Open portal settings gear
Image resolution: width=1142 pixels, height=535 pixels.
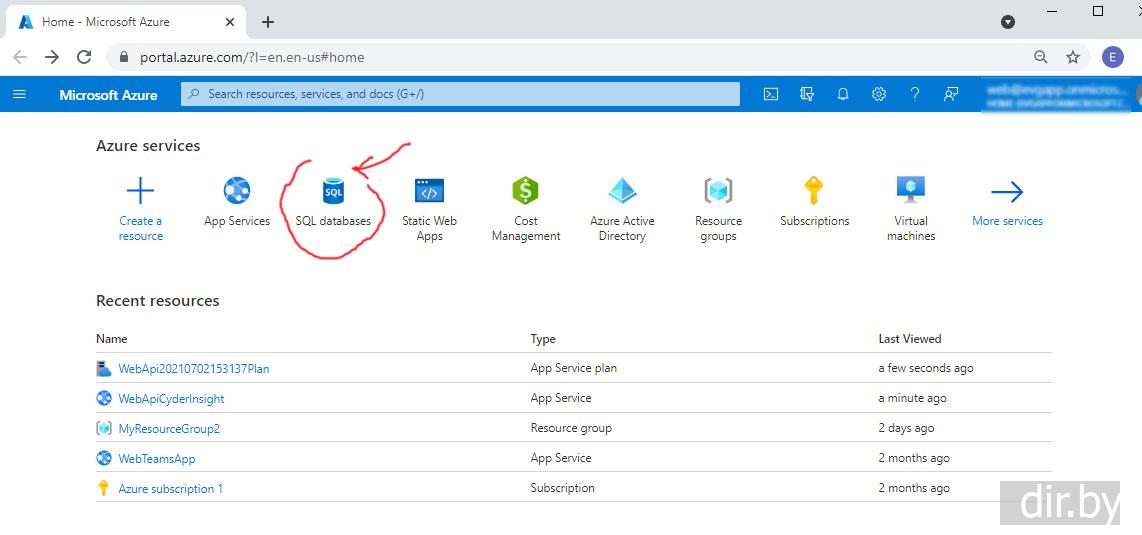(x=879, y=94)
